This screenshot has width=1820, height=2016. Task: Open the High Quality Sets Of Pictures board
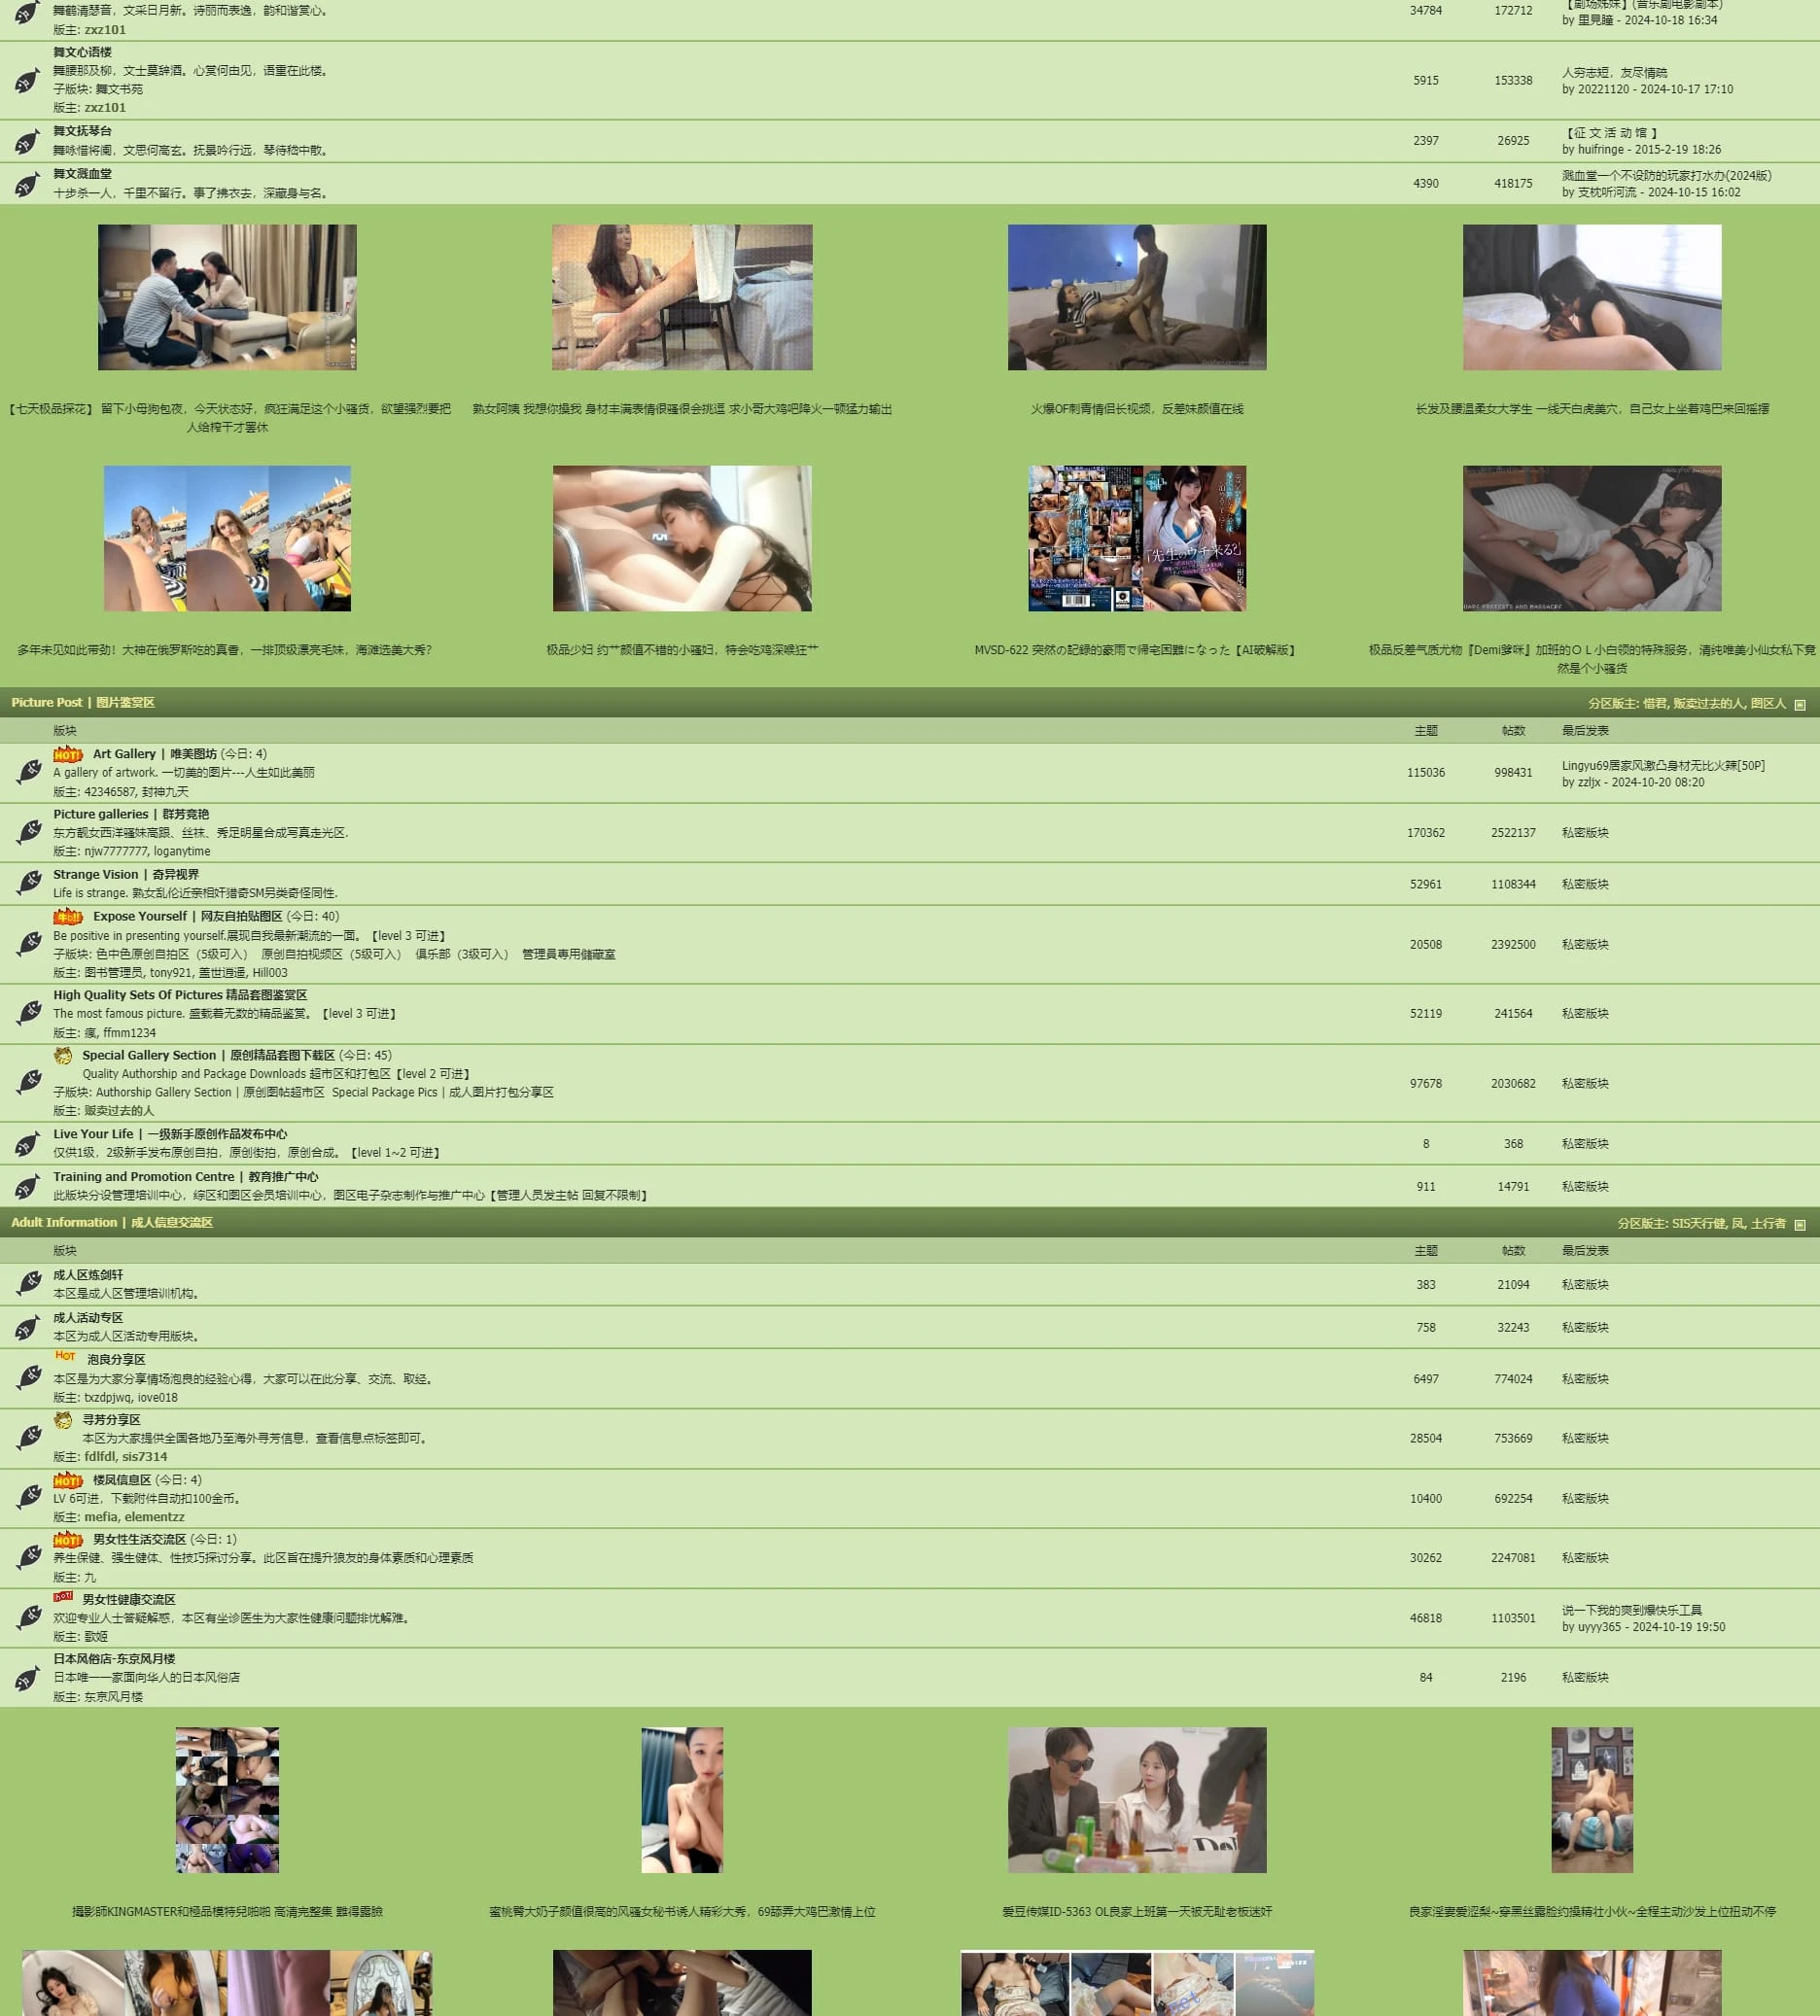(180, 995)
